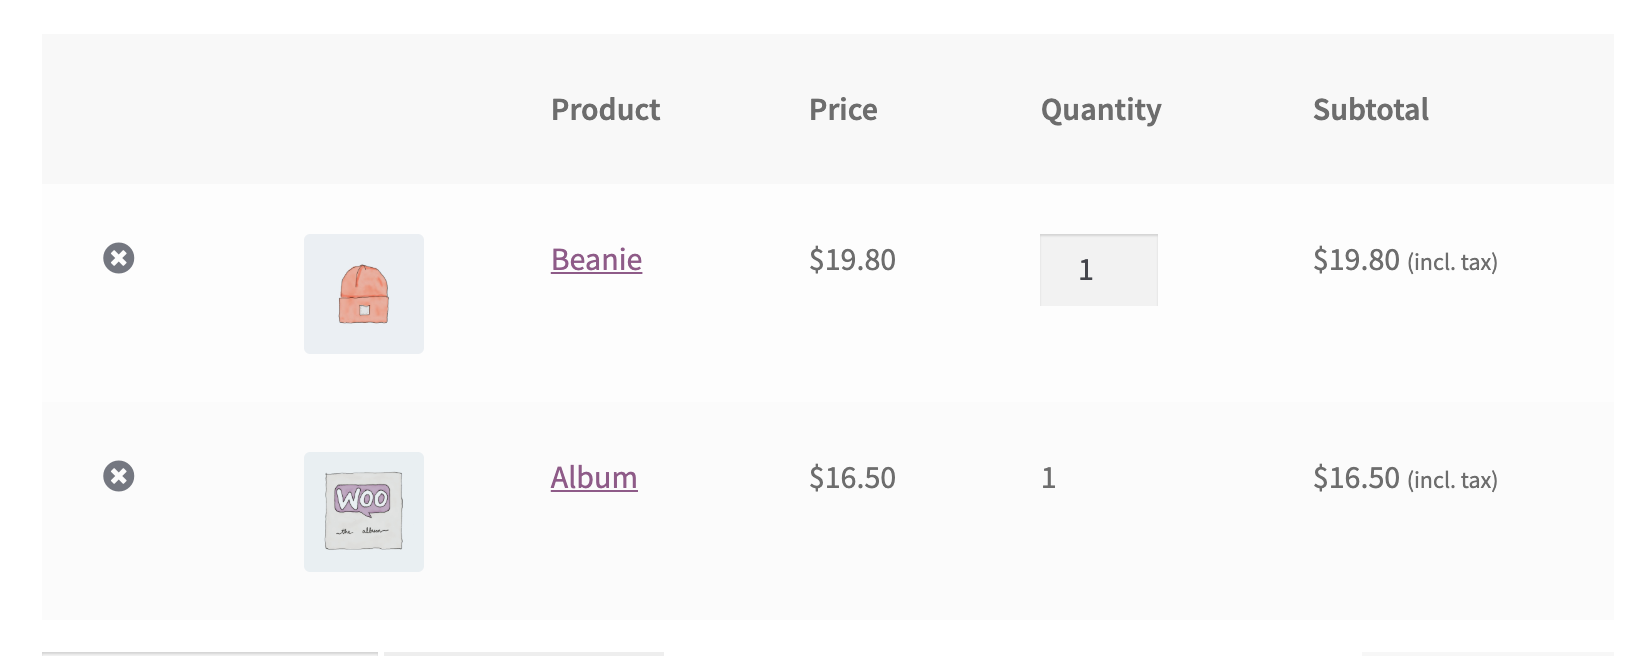
Task: Select the Product column header
Action: click(x=605, y=110)
